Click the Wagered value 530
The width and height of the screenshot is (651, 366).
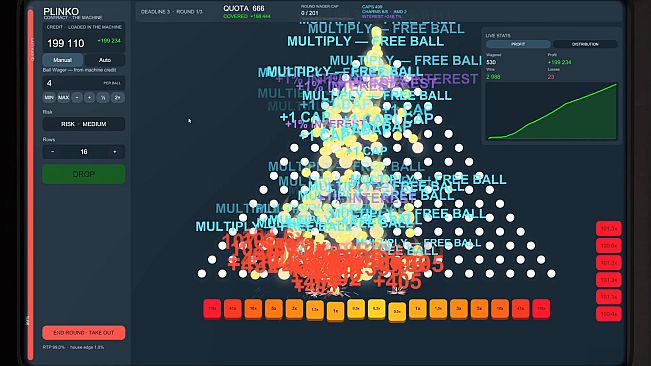click(x=491, y=62)
